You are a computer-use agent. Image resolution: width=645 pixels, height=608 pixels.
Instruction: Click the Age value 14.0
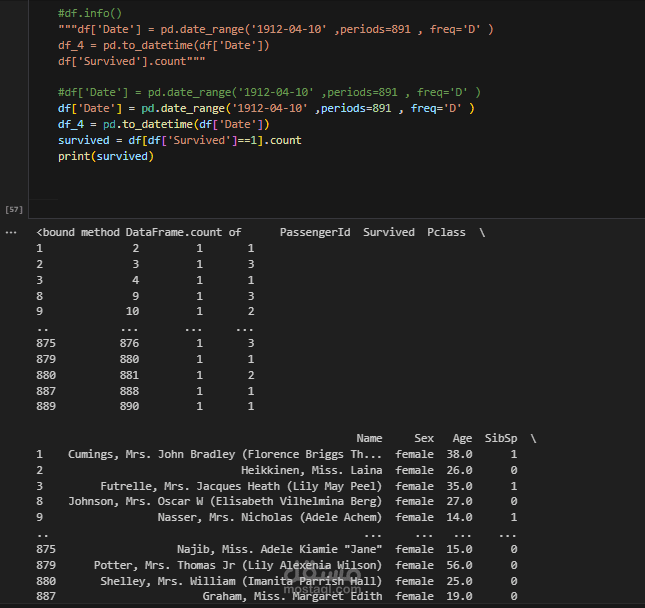point(459,517)
